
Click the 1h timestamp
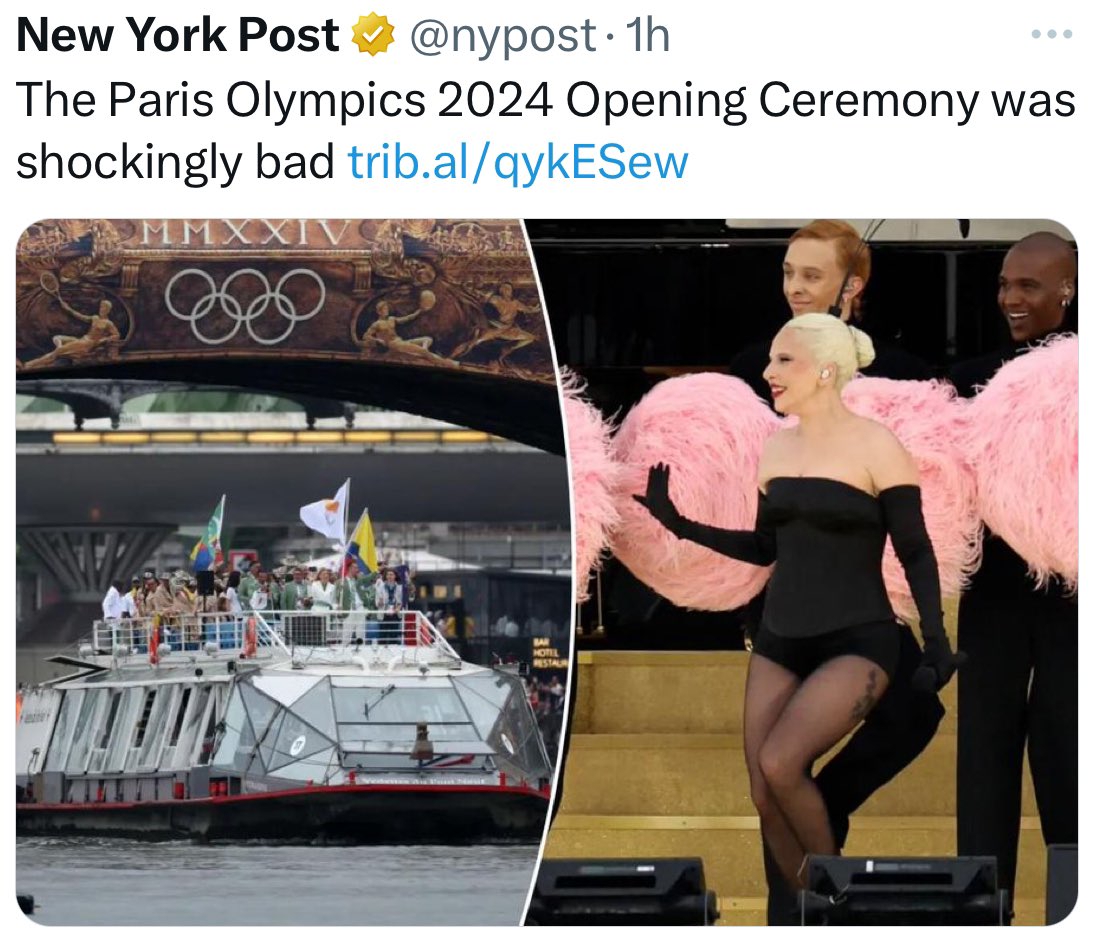pos(647,35)
